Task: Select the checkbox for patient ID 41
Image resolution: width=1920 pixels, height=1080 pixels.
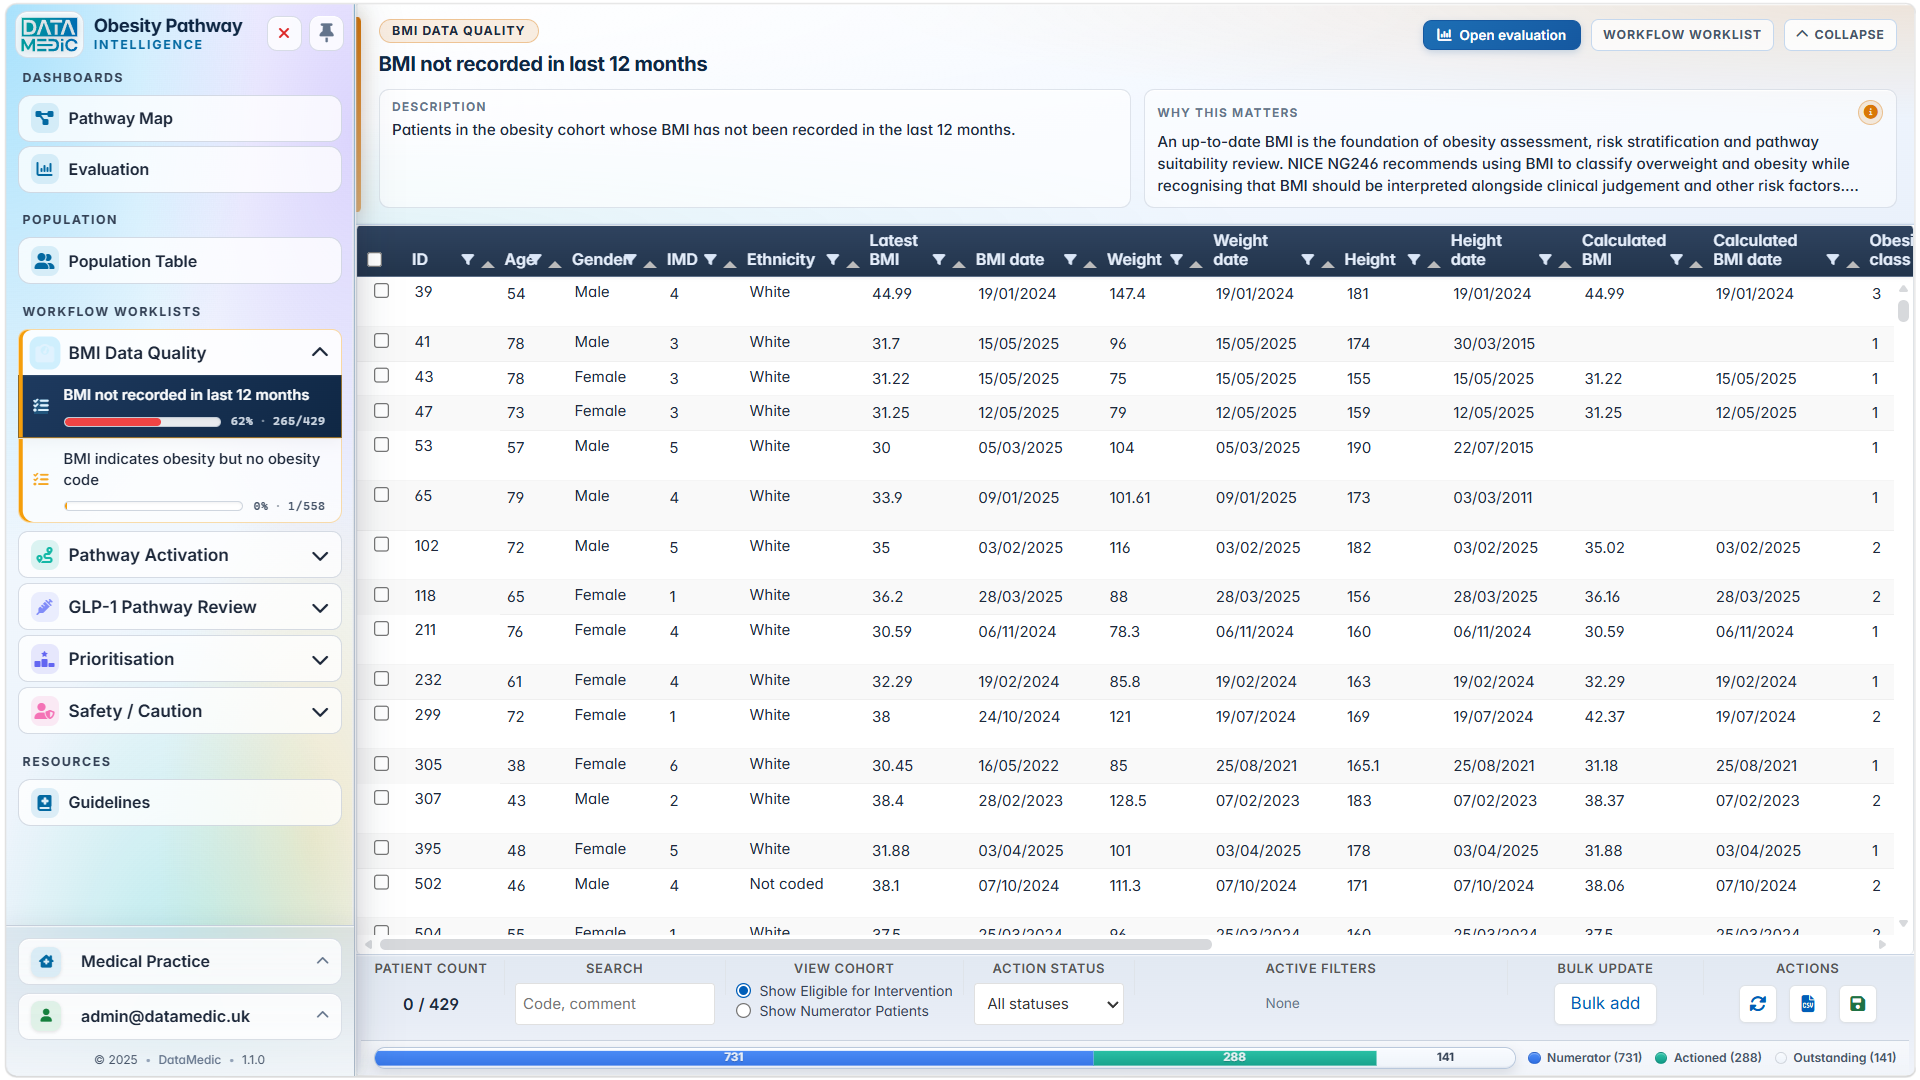Action: tap(381, 341)
